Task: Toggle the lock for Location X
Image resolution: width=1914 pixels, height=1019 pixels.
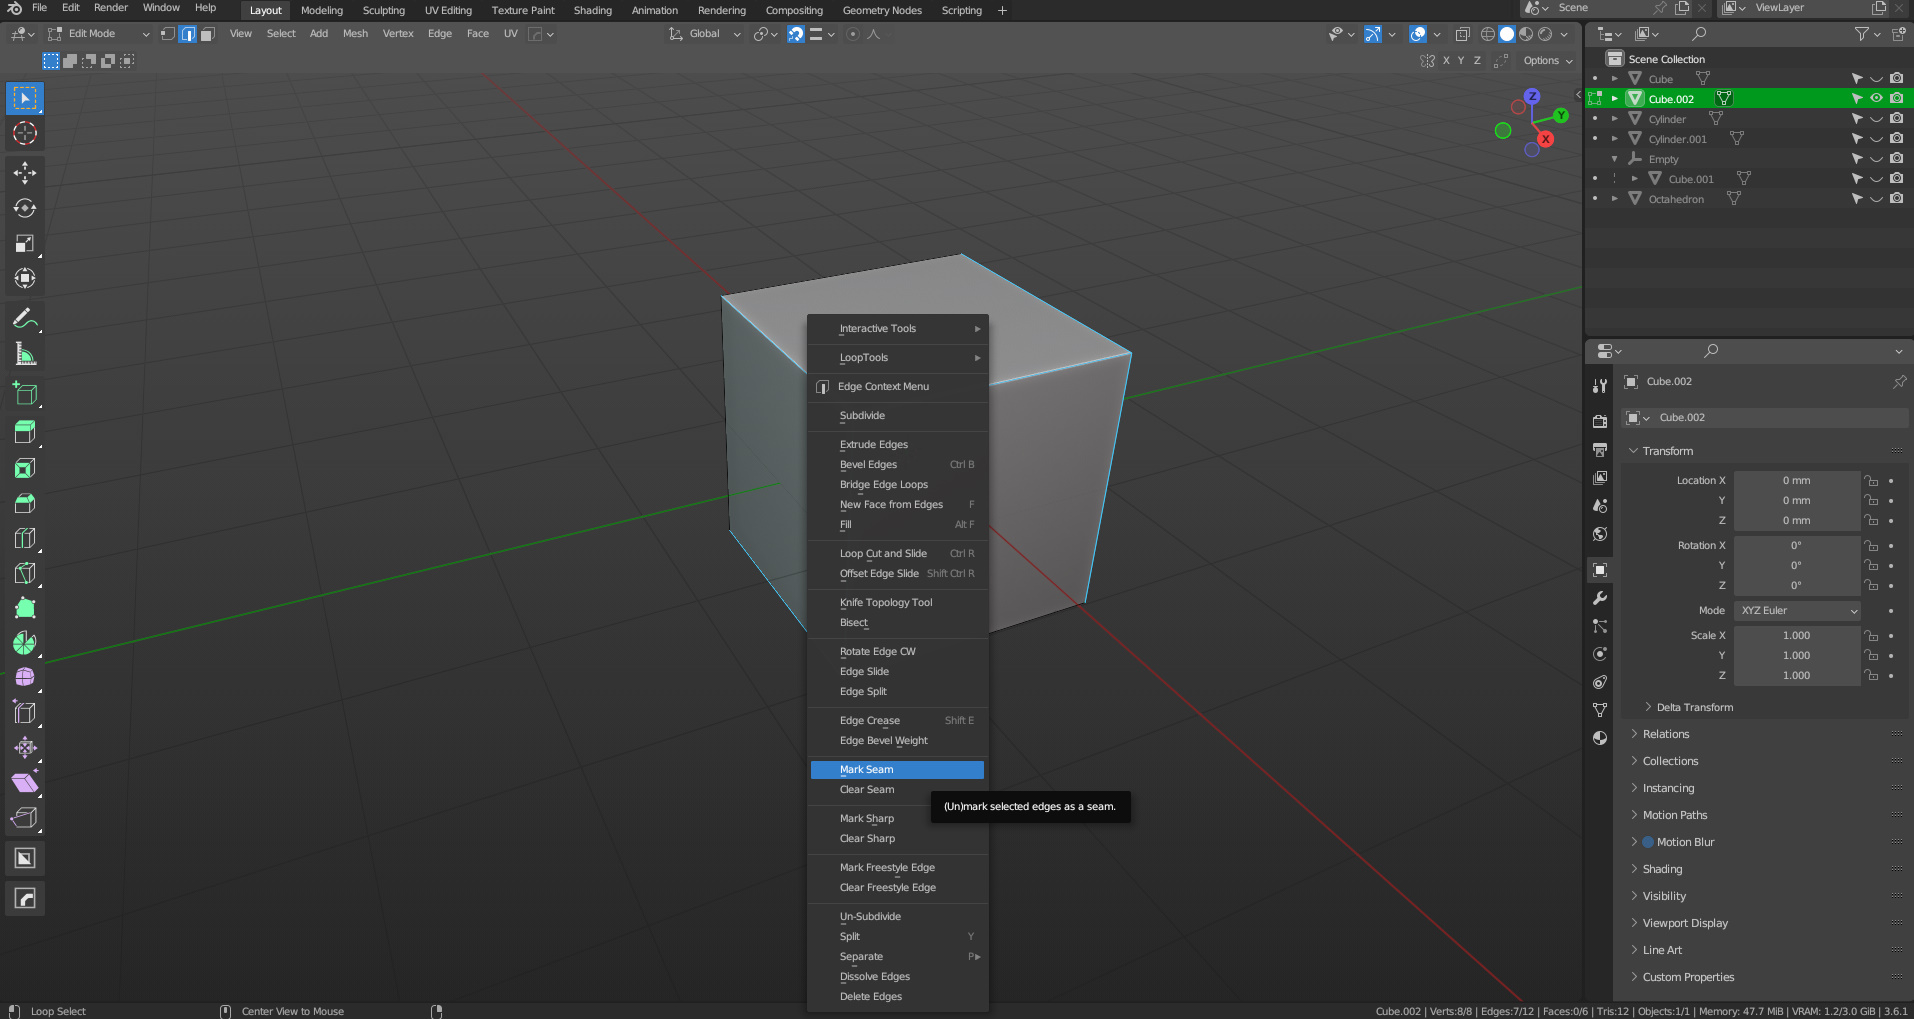Action: pos(1871,481)
